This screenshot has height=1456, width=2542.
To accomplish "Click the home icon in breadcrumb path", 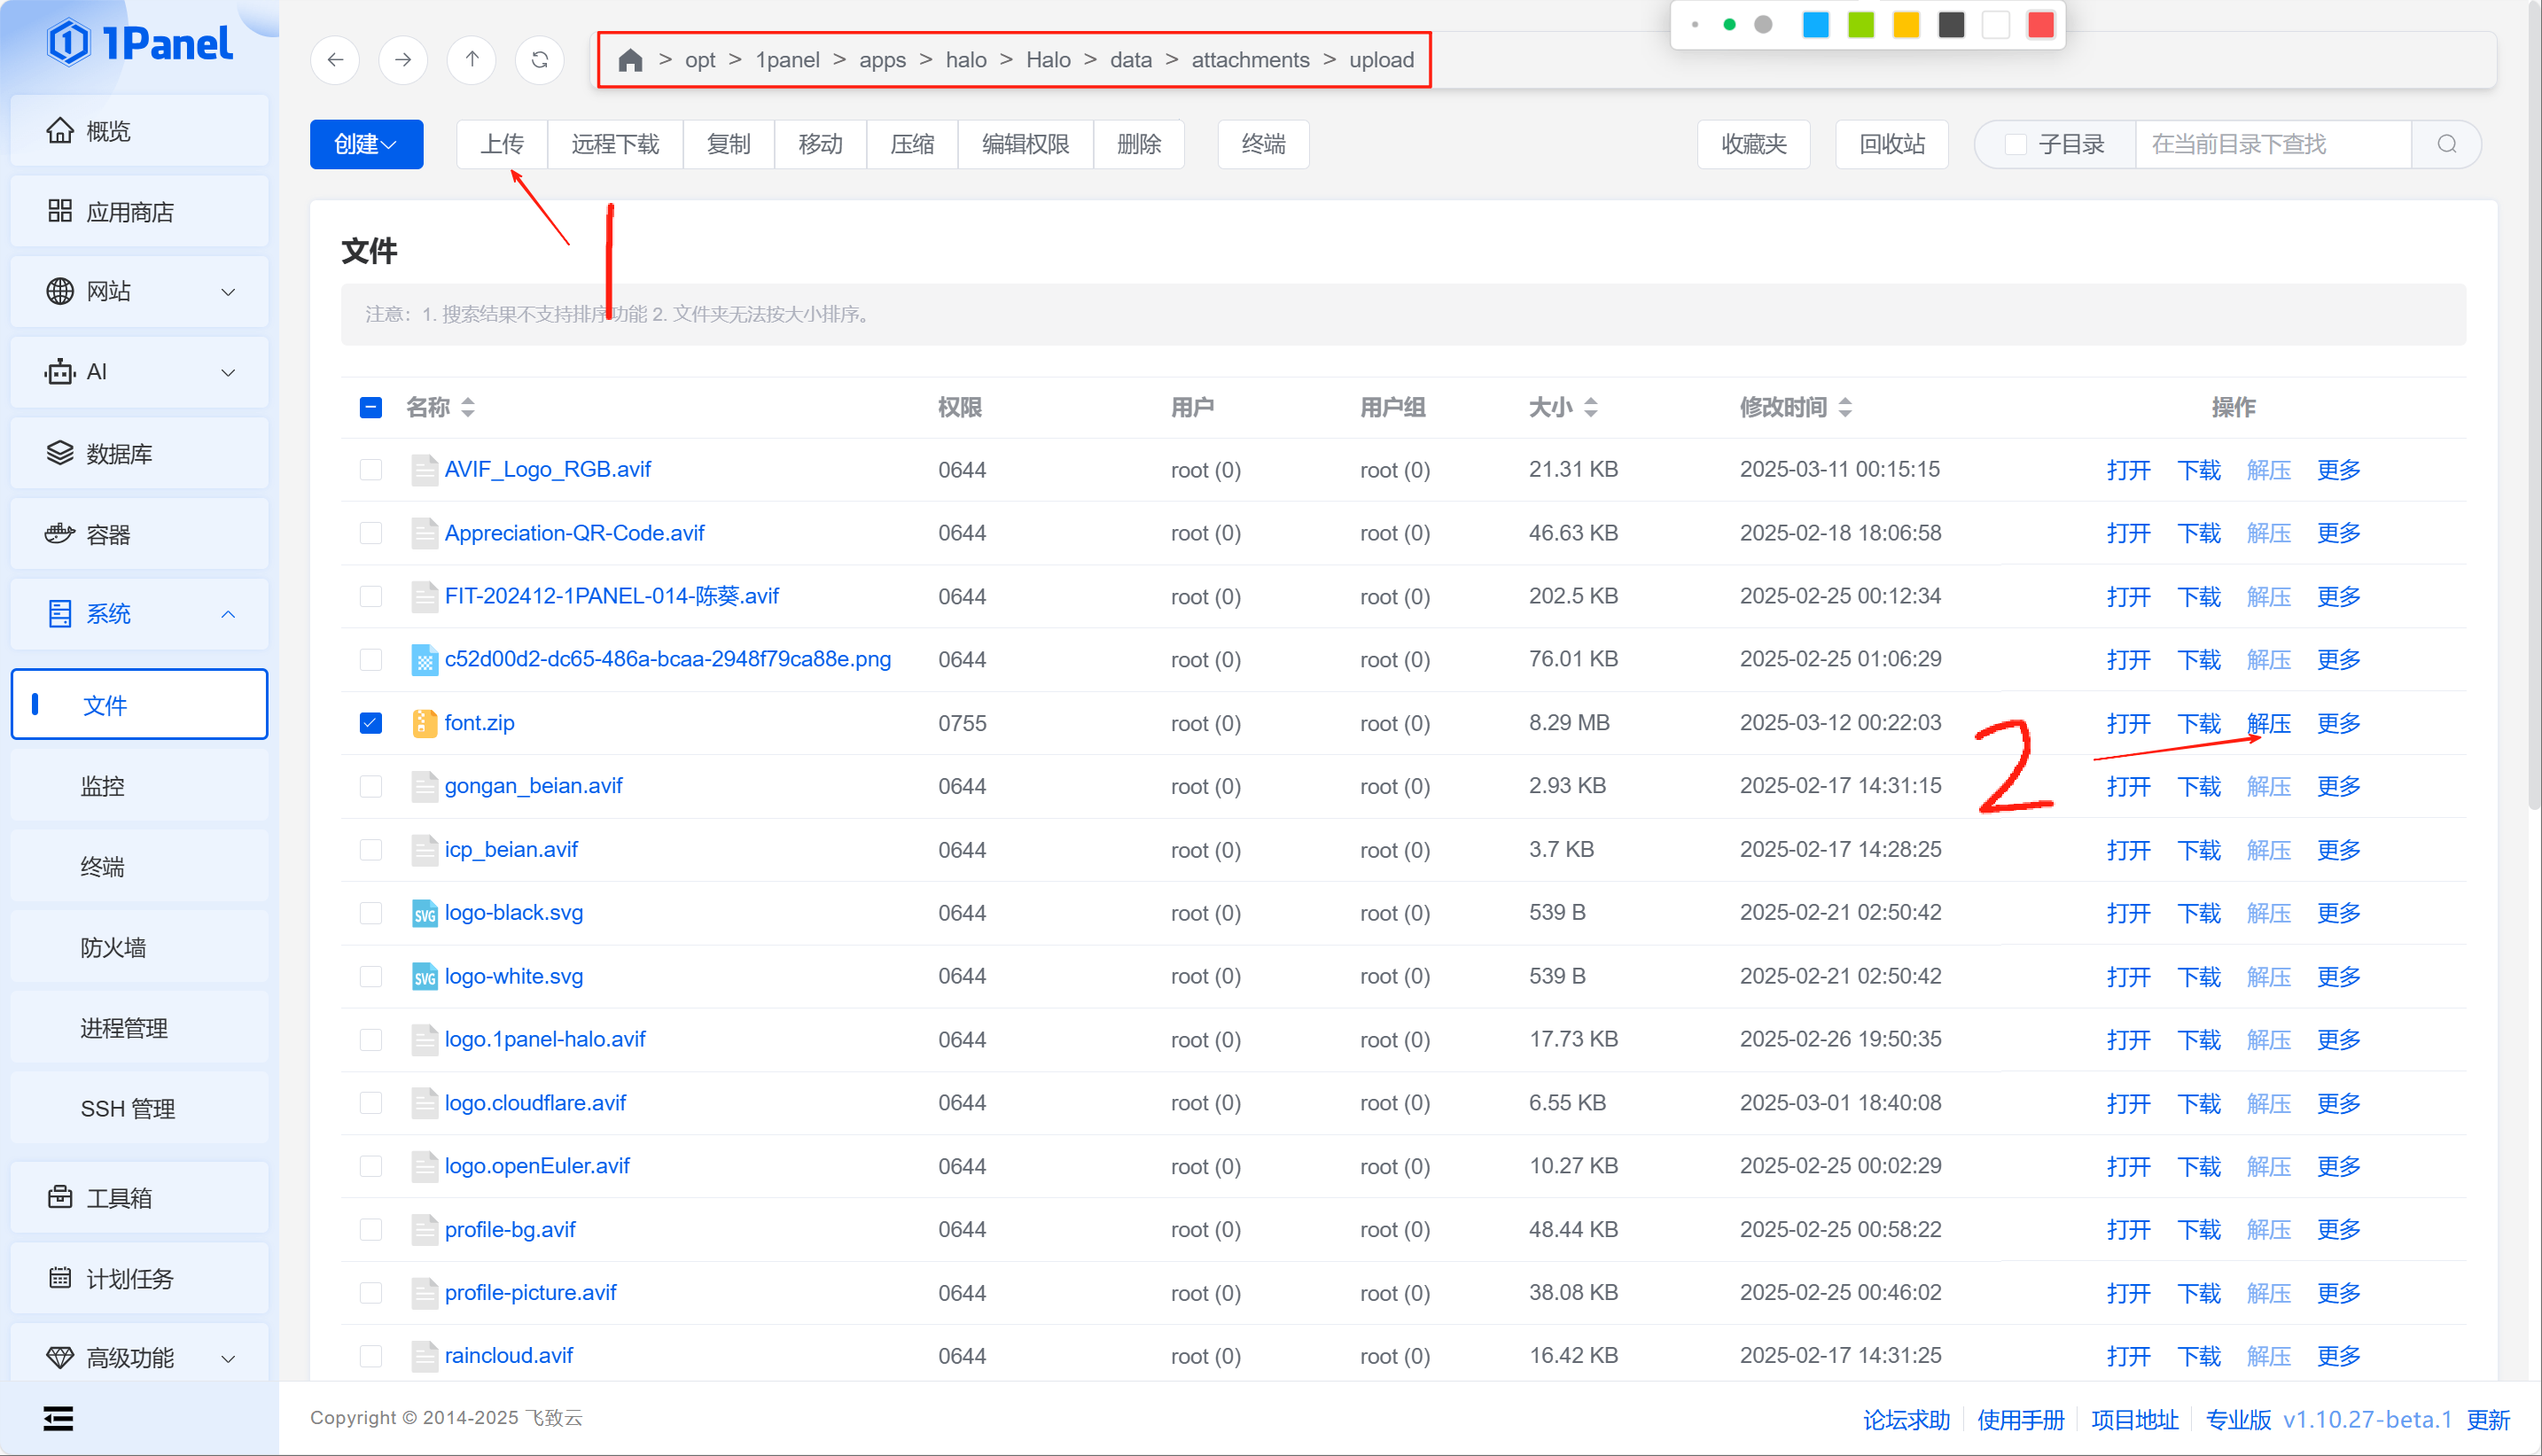I will click(630, 61).
